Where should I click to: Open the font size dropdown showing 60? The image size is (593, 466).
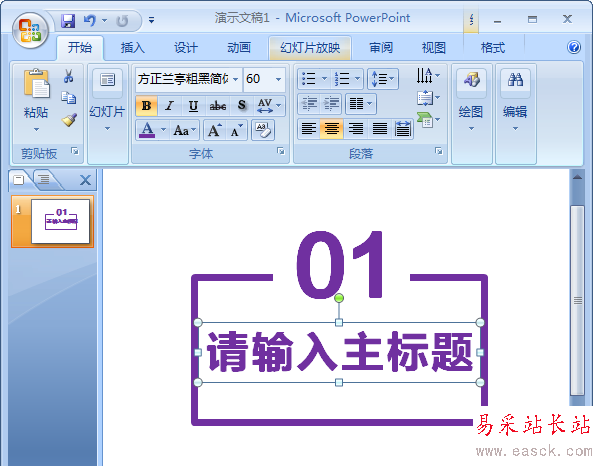coord(278,79)
